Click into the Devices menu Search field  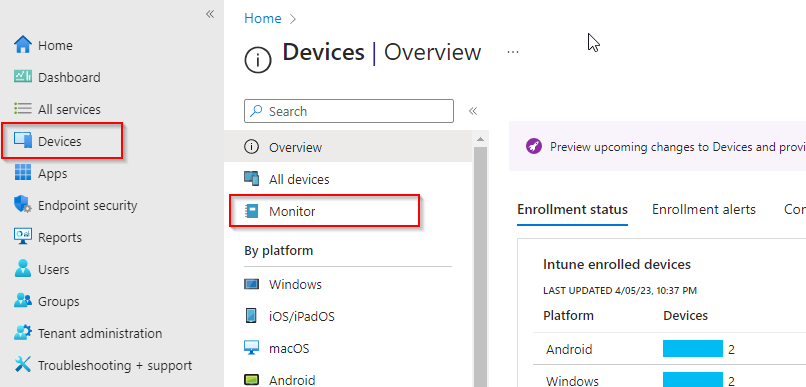(x=349, y=111)
